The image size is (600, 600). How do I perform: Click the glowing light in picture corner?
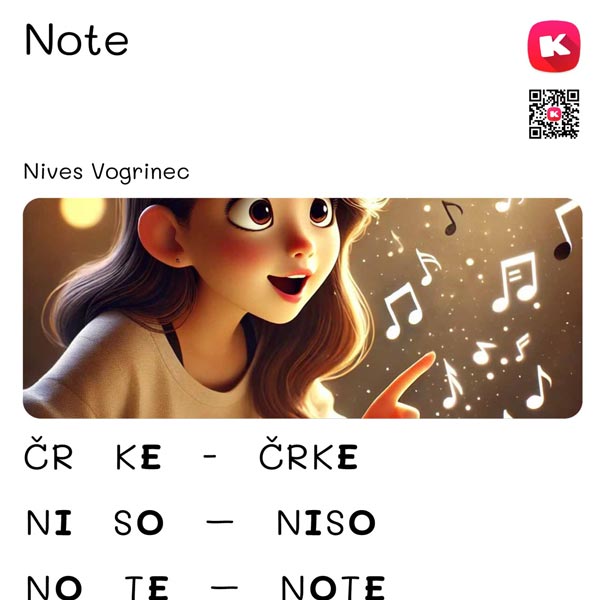pyautogui.click(x=82, y=212)
